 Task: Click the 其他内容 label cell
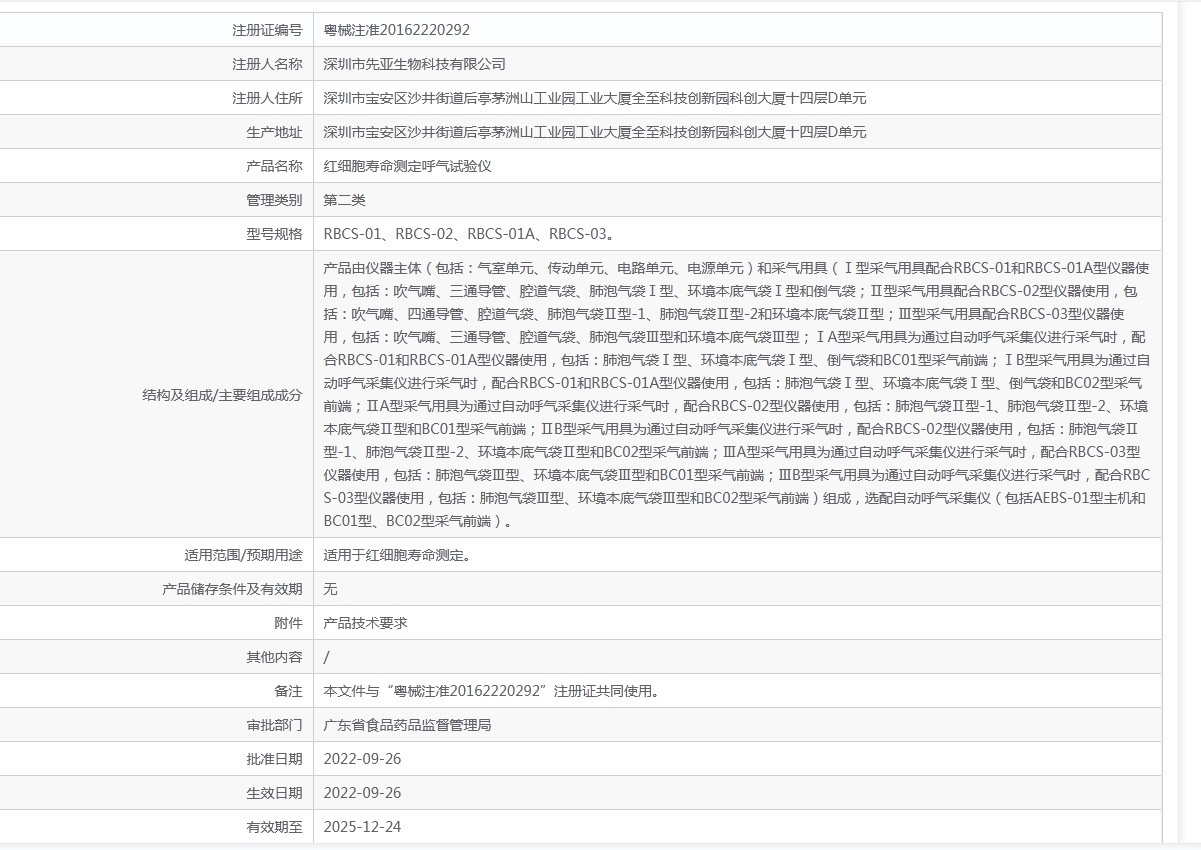tap(274, 657)
